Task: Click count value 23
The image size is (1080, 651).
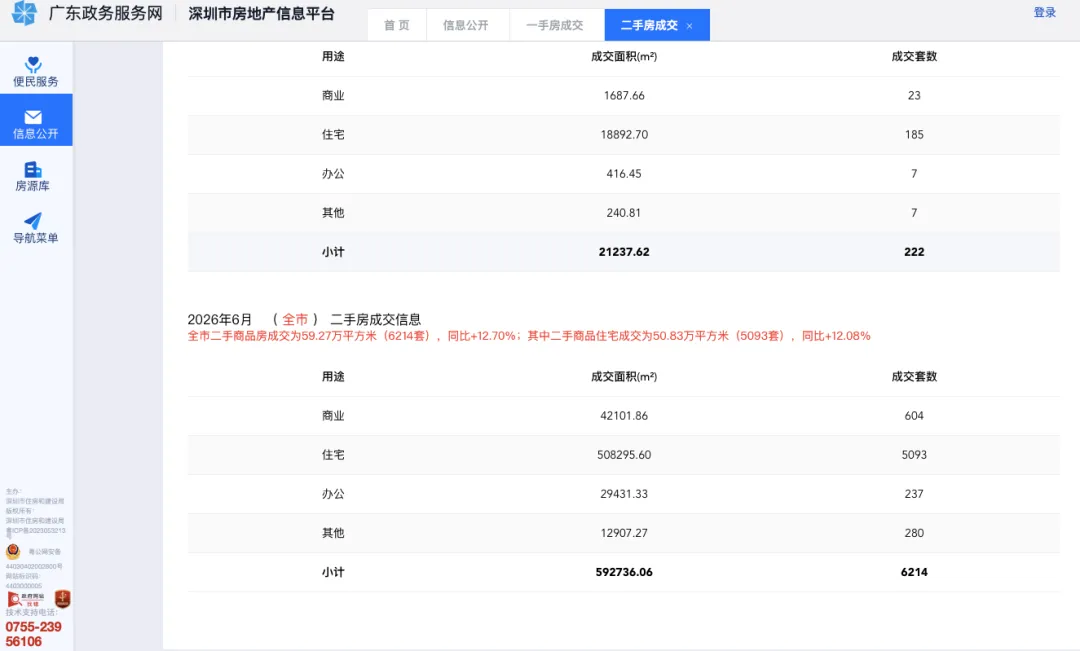Action: (914, 96)
